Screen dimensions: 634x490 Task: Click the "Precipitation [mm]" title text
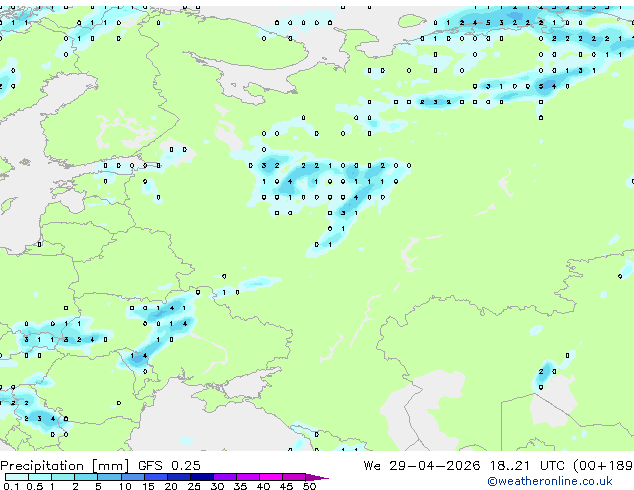tap(65, 466)
